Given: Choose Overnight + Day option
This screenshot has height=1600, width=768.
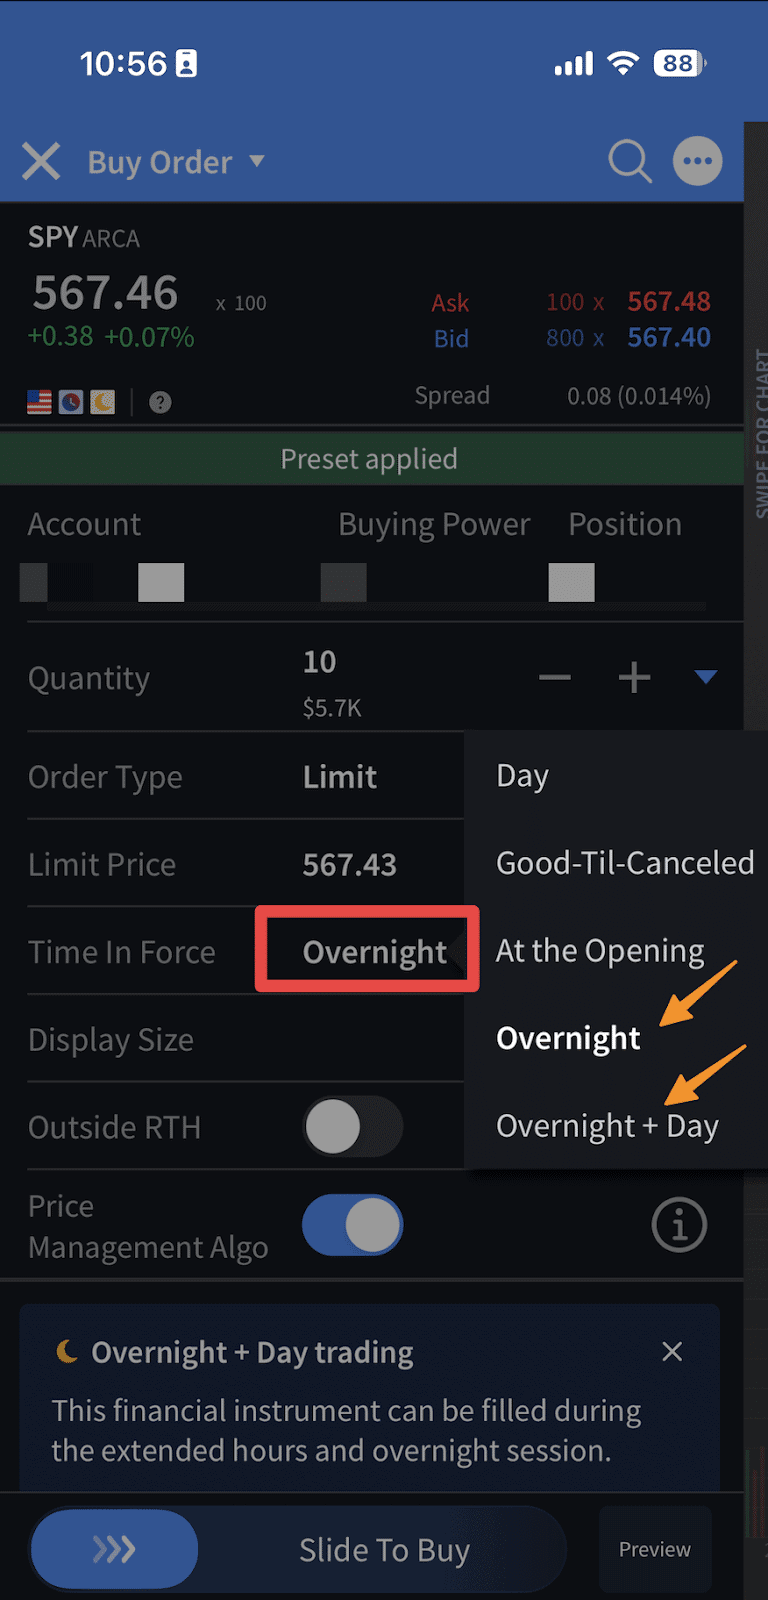Looking at the screenshot, I should [x=606, y=1126].
